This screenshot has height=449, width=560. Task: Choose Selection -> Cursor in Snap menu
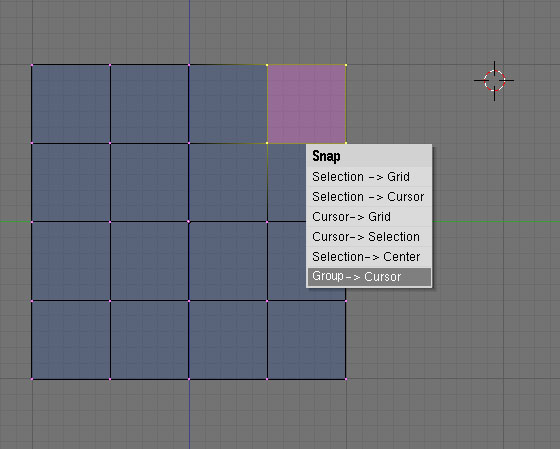tap(369, 197)
